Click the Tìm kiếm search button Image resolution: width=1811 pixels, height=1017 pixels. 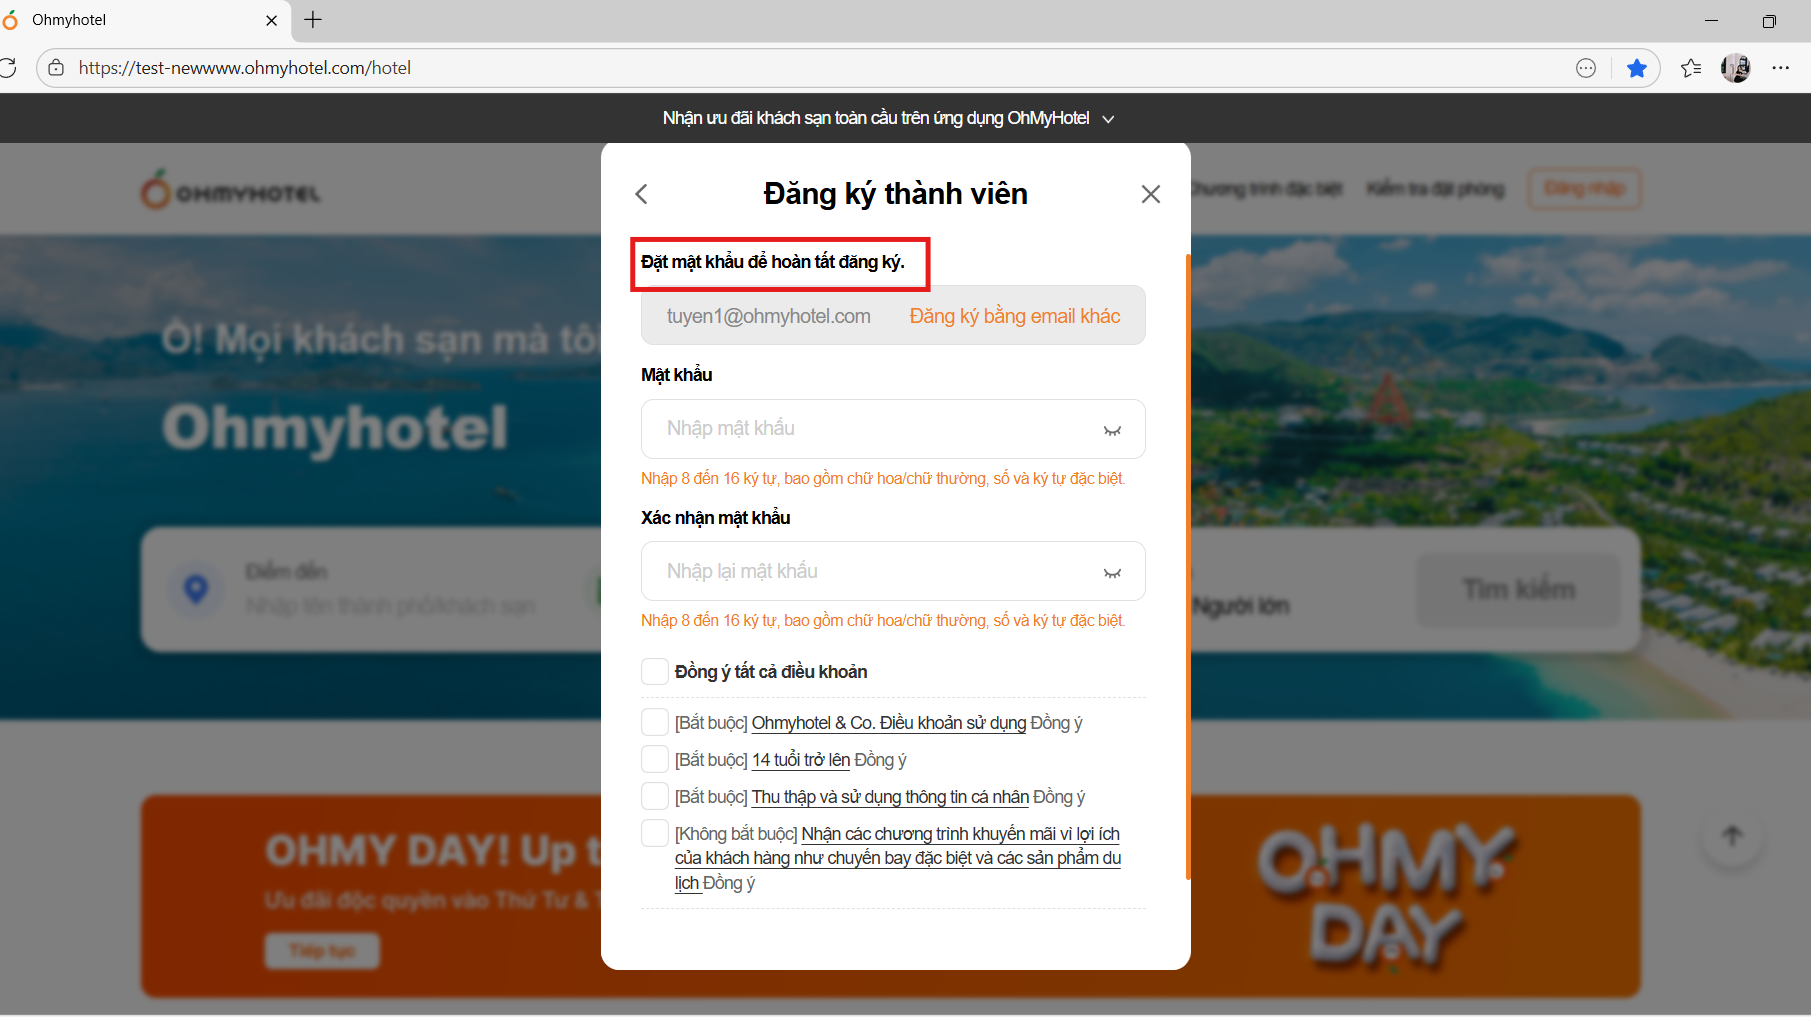(1519, 590)
